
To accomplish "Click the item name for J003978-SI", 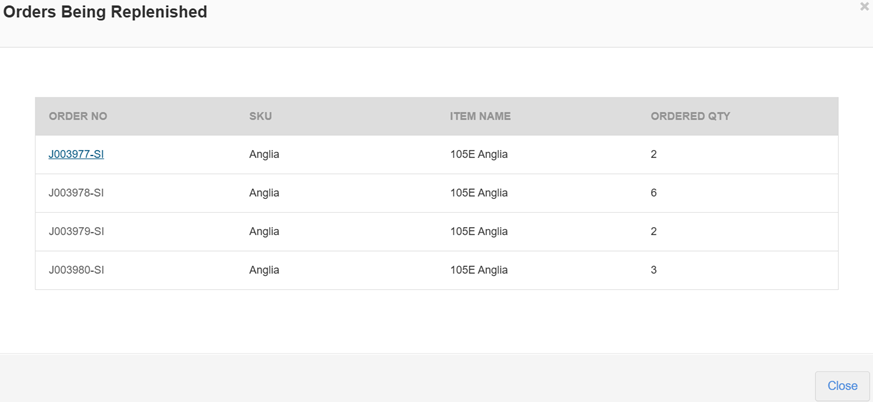I will tap(479, 193).
